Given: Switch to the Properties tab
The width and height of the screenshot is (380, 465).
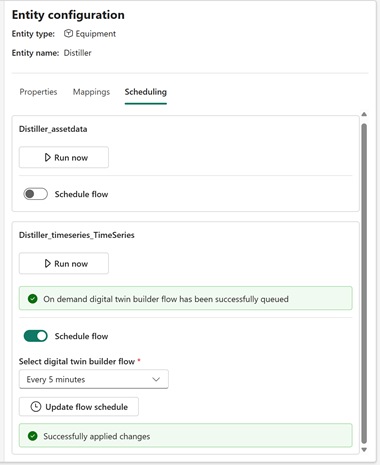Looking at the screenshot, I should coord(38,92).
